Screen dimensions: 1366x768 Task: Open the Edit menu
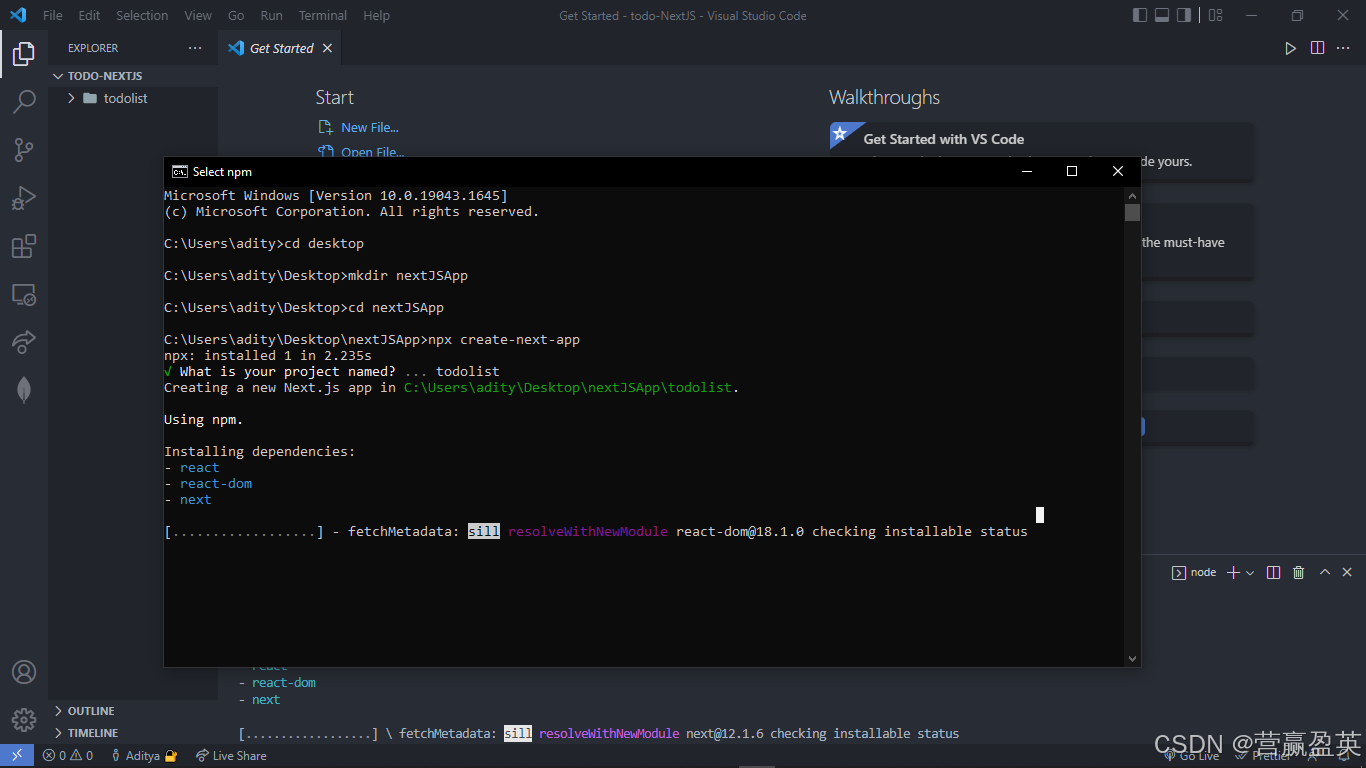point(89,15)
